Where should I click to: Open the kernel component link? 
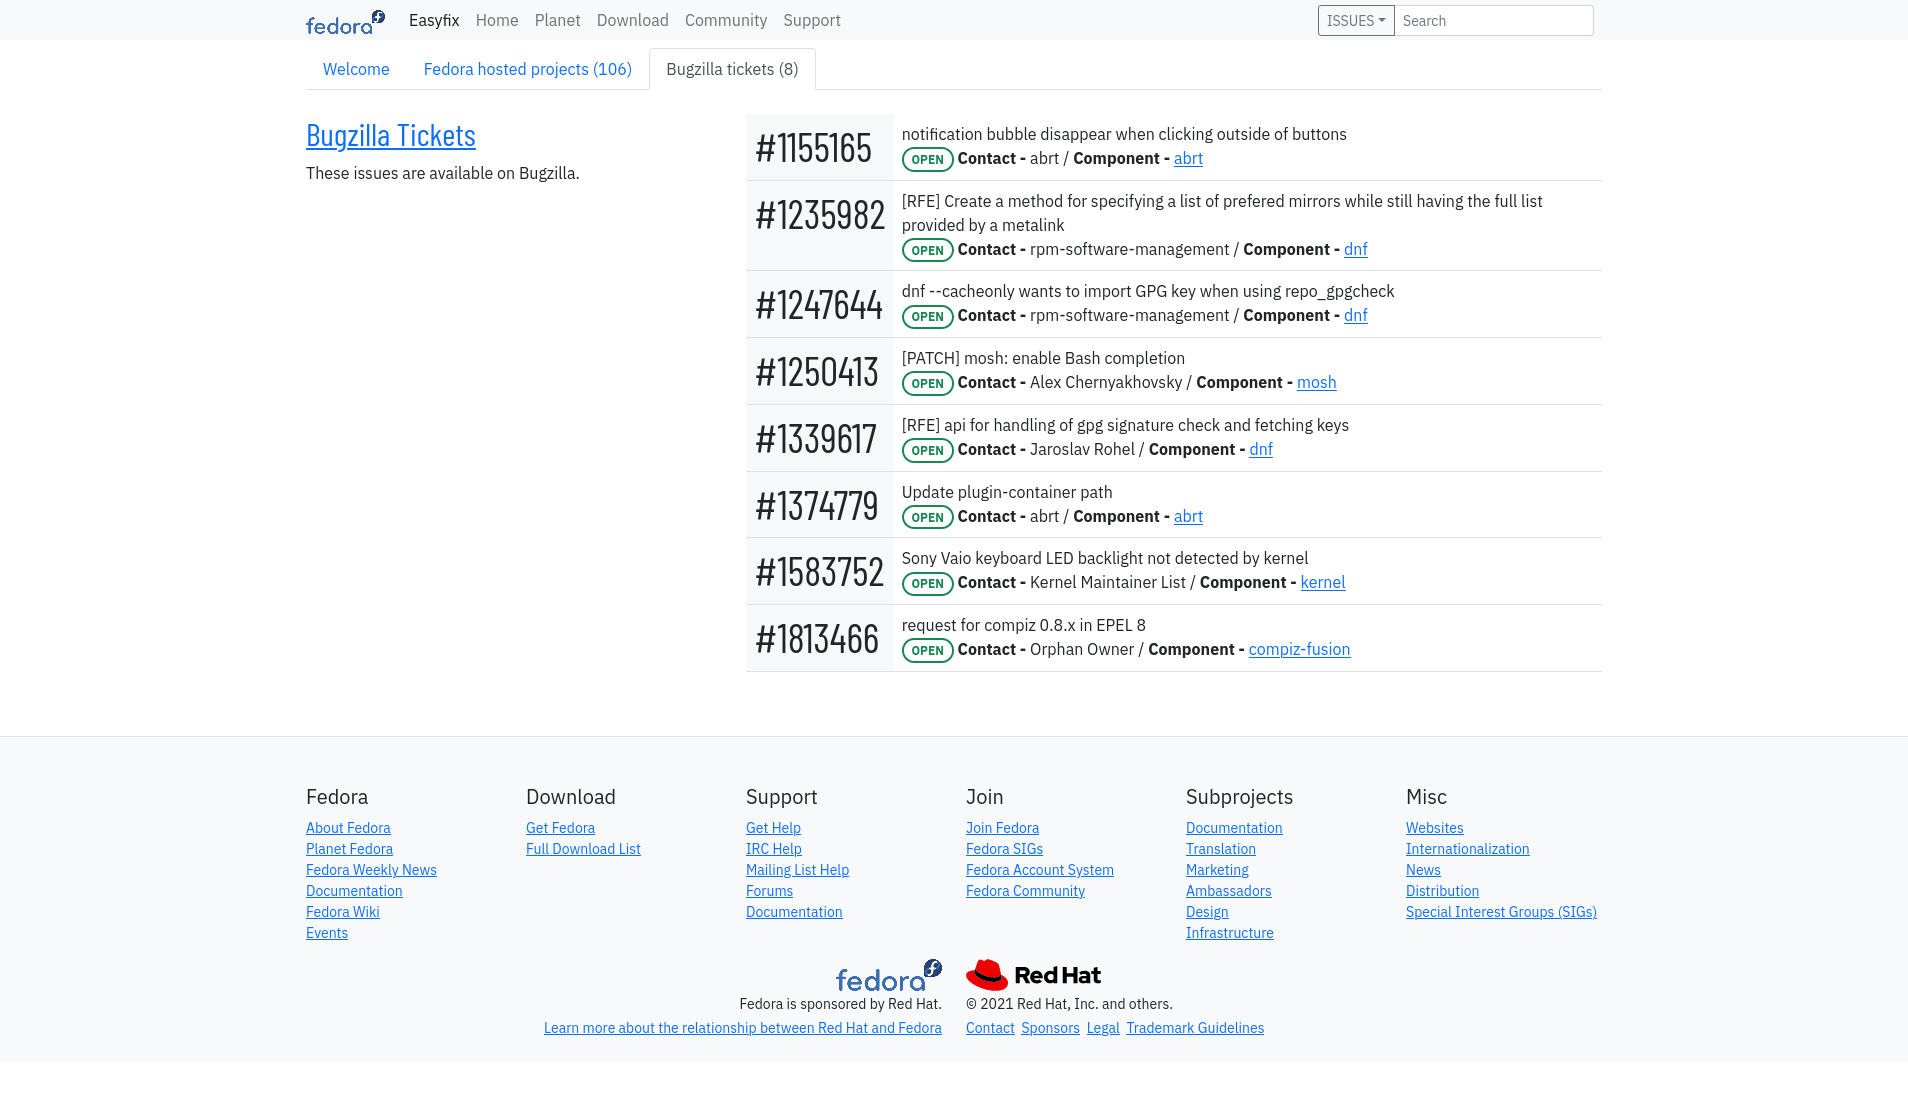pyautogui.click(x=1323, y=582)
